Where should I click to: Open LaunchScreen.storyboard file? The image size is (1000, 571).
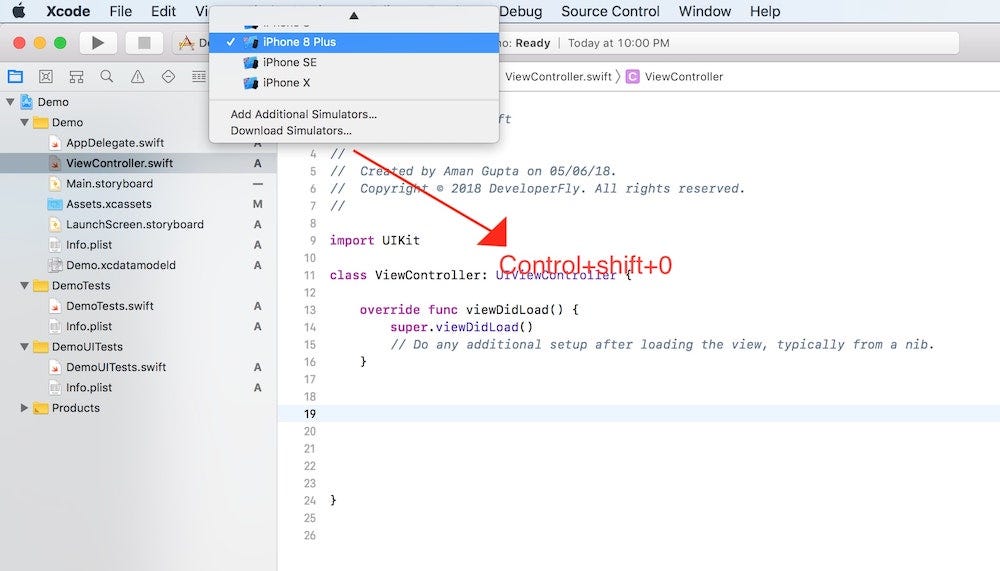pos(135,225)
